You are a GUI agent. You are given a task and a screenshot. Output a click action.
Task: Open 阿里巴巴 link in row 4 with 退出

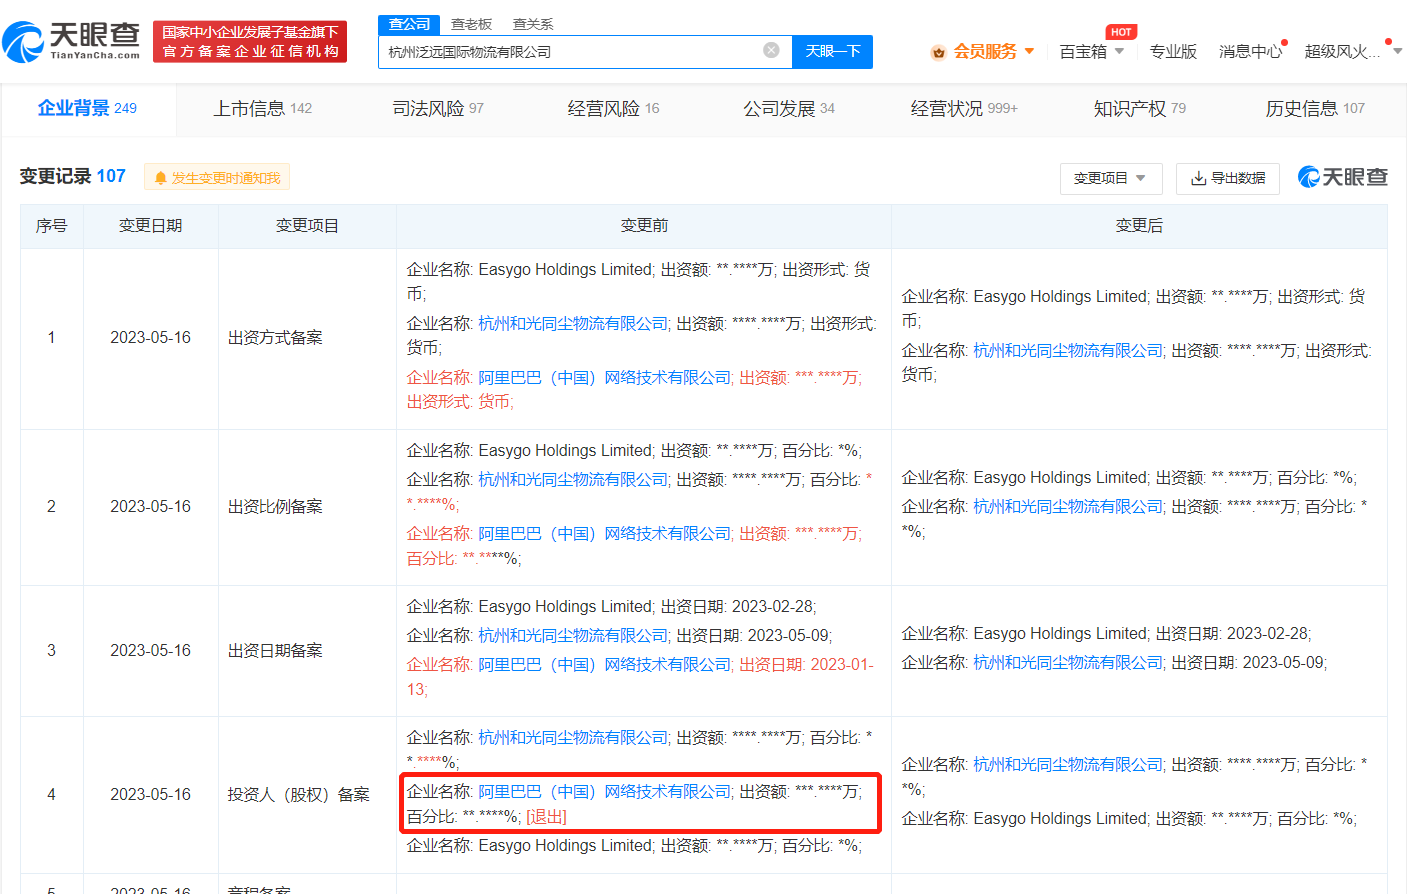coord(605,791)
